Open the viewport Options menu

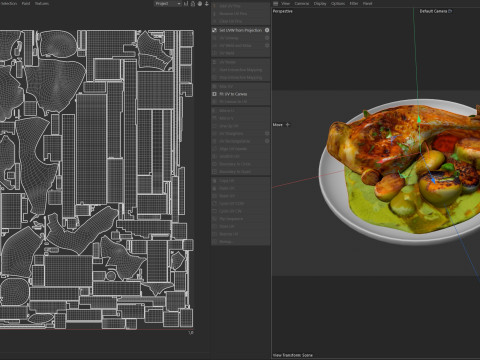(338, 4)
